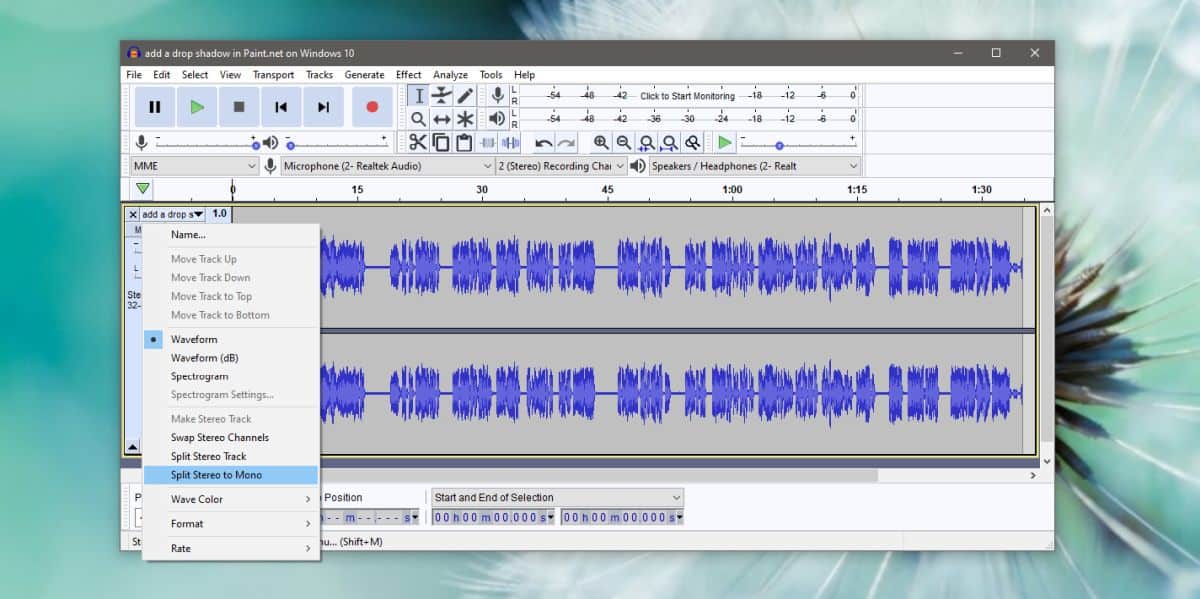Click the Play-at-speed green button
Viewport: 1200px width, 599px height.
[x=725, y=143]
